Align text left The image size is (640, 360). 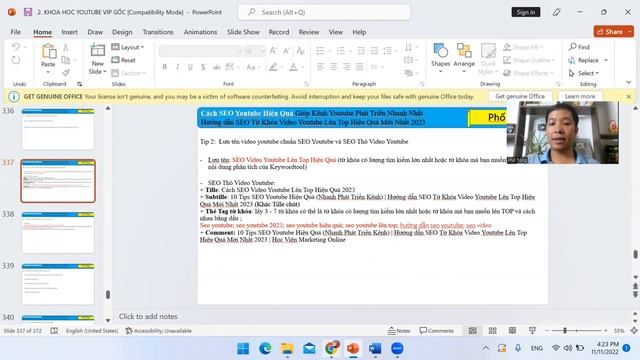(x=320, y=67)
